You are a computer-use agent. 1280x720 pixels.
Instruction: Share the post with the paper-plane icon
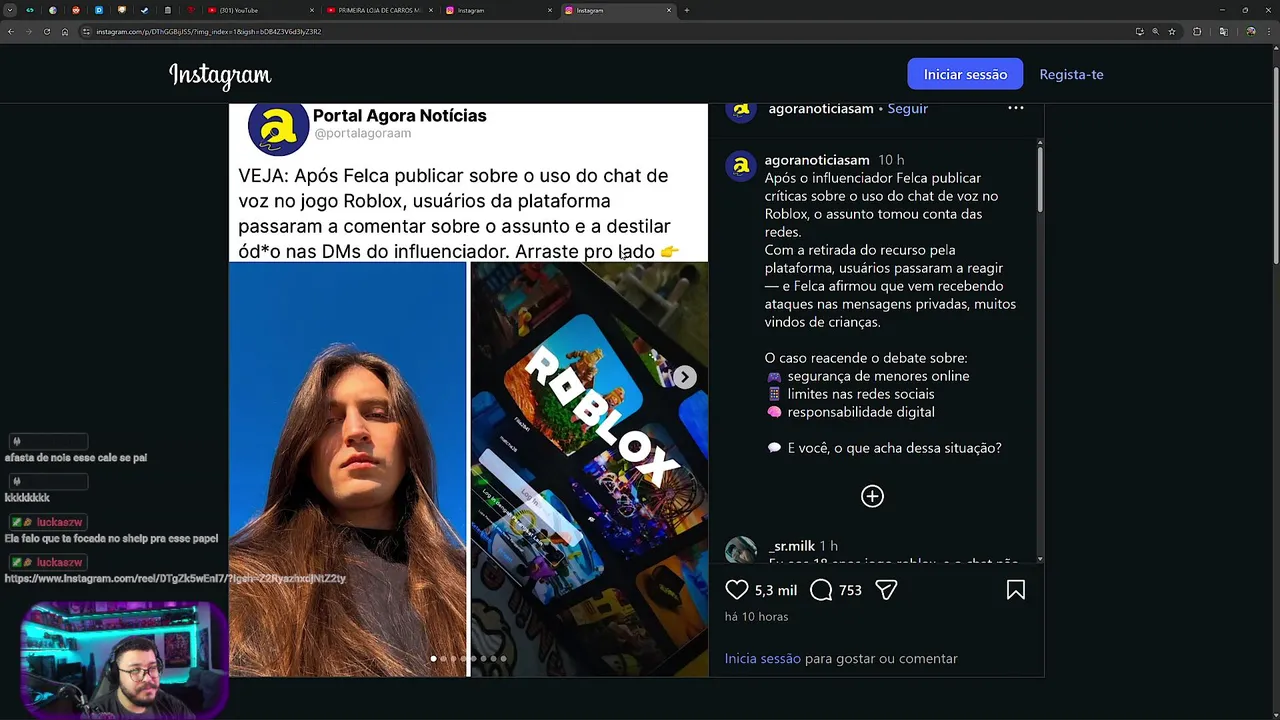point(886,590)
